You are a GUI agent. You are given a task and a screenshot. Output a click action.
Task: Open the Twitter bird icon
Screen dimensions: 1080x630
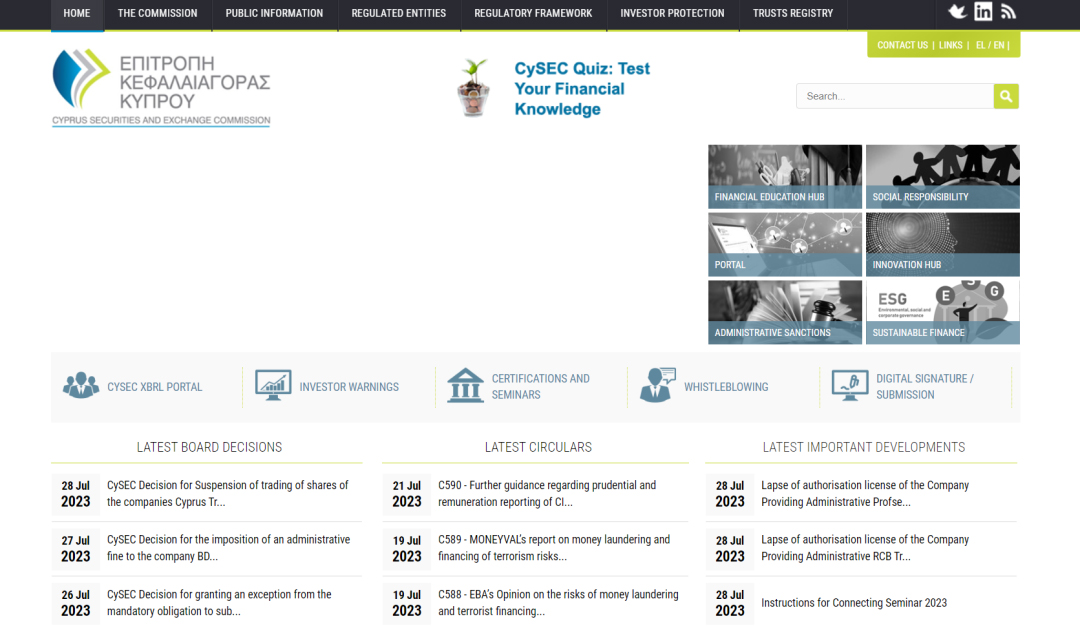(957, 11)
